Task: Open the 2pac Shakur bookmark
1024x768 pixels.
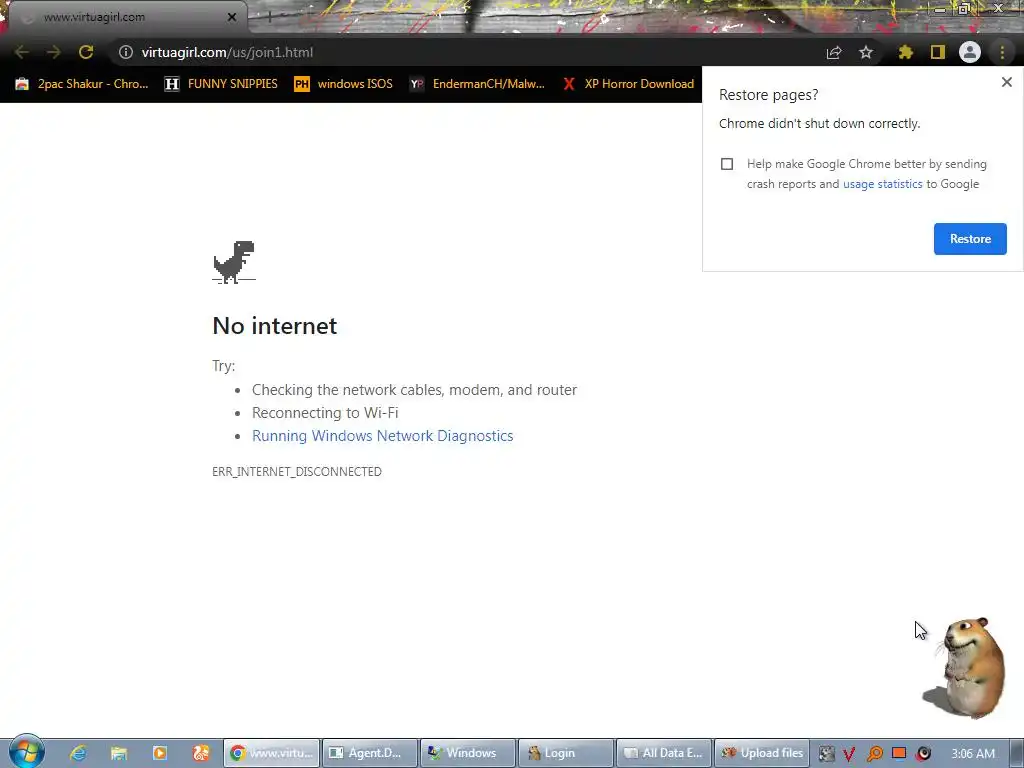Action: pos(82,84)
